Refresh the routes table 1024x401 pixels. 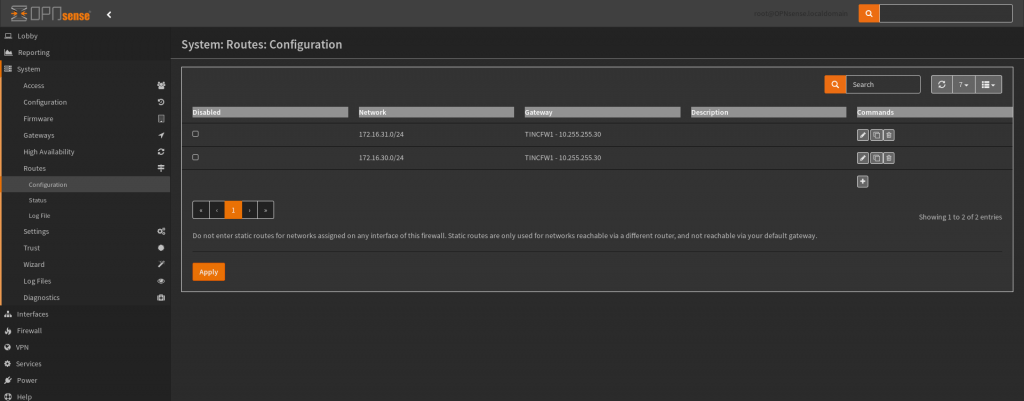click(x=941, y=85)
